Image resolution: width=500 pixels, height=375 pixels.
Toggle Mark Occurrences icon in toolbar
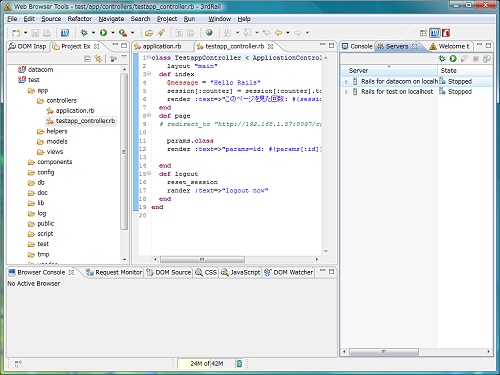tap(179, 33)
